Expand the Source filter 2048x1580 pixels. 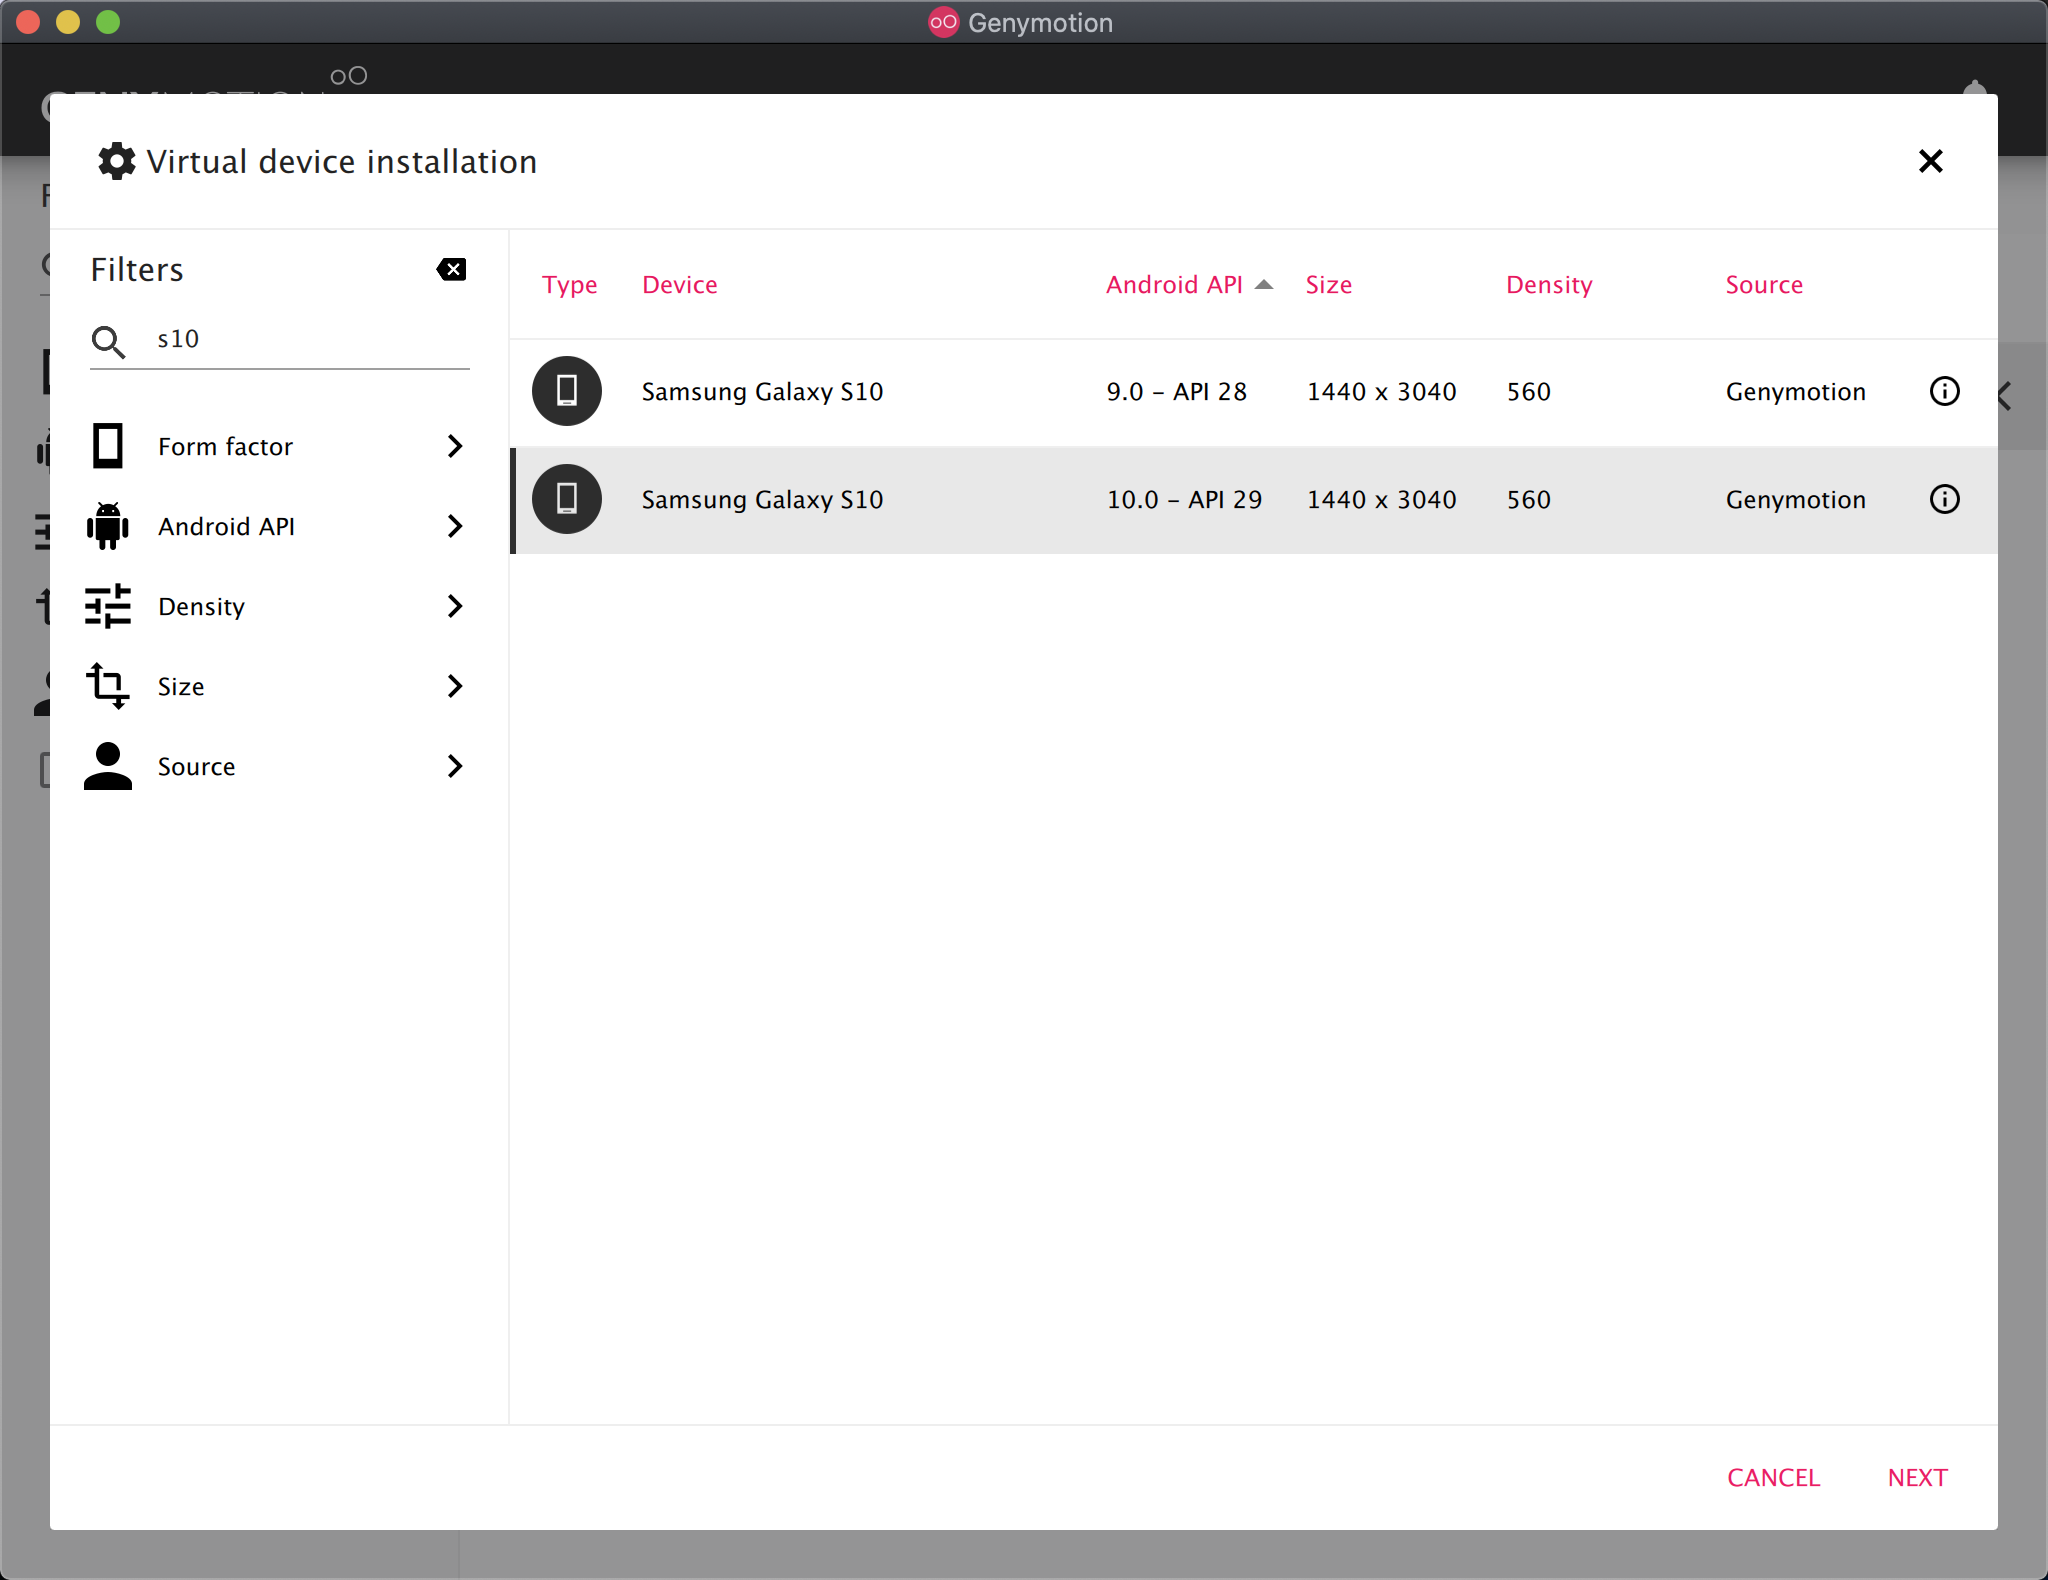point(455,766)
